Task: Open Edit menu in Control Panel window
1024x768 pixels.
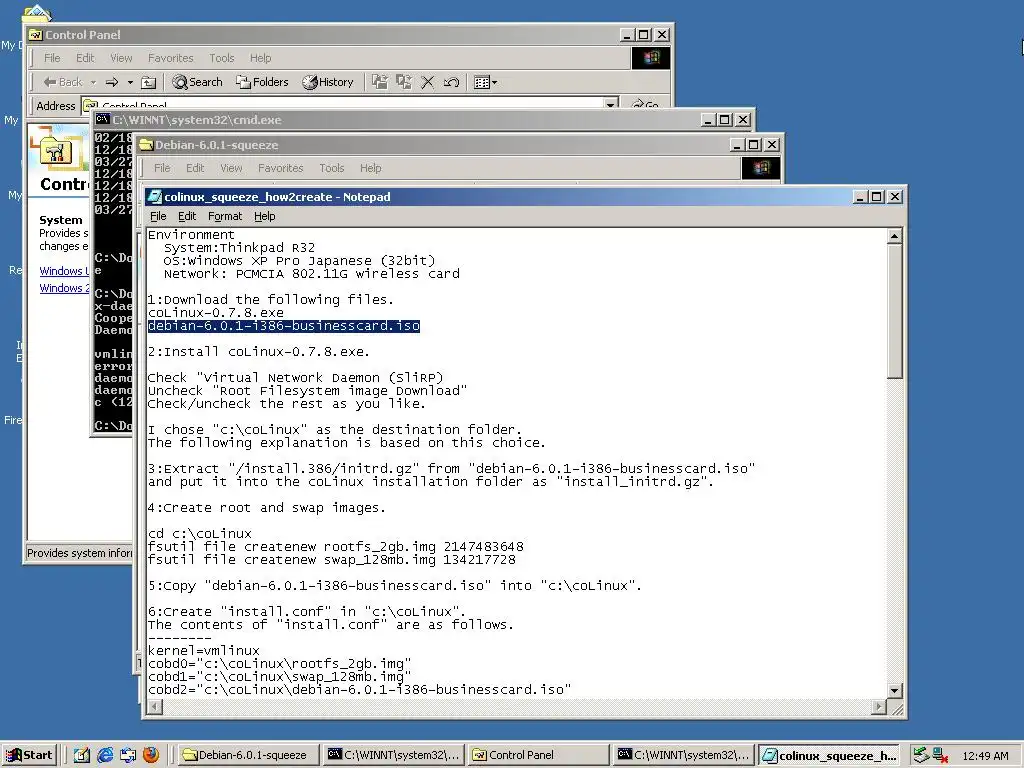Action: [85, 58]
